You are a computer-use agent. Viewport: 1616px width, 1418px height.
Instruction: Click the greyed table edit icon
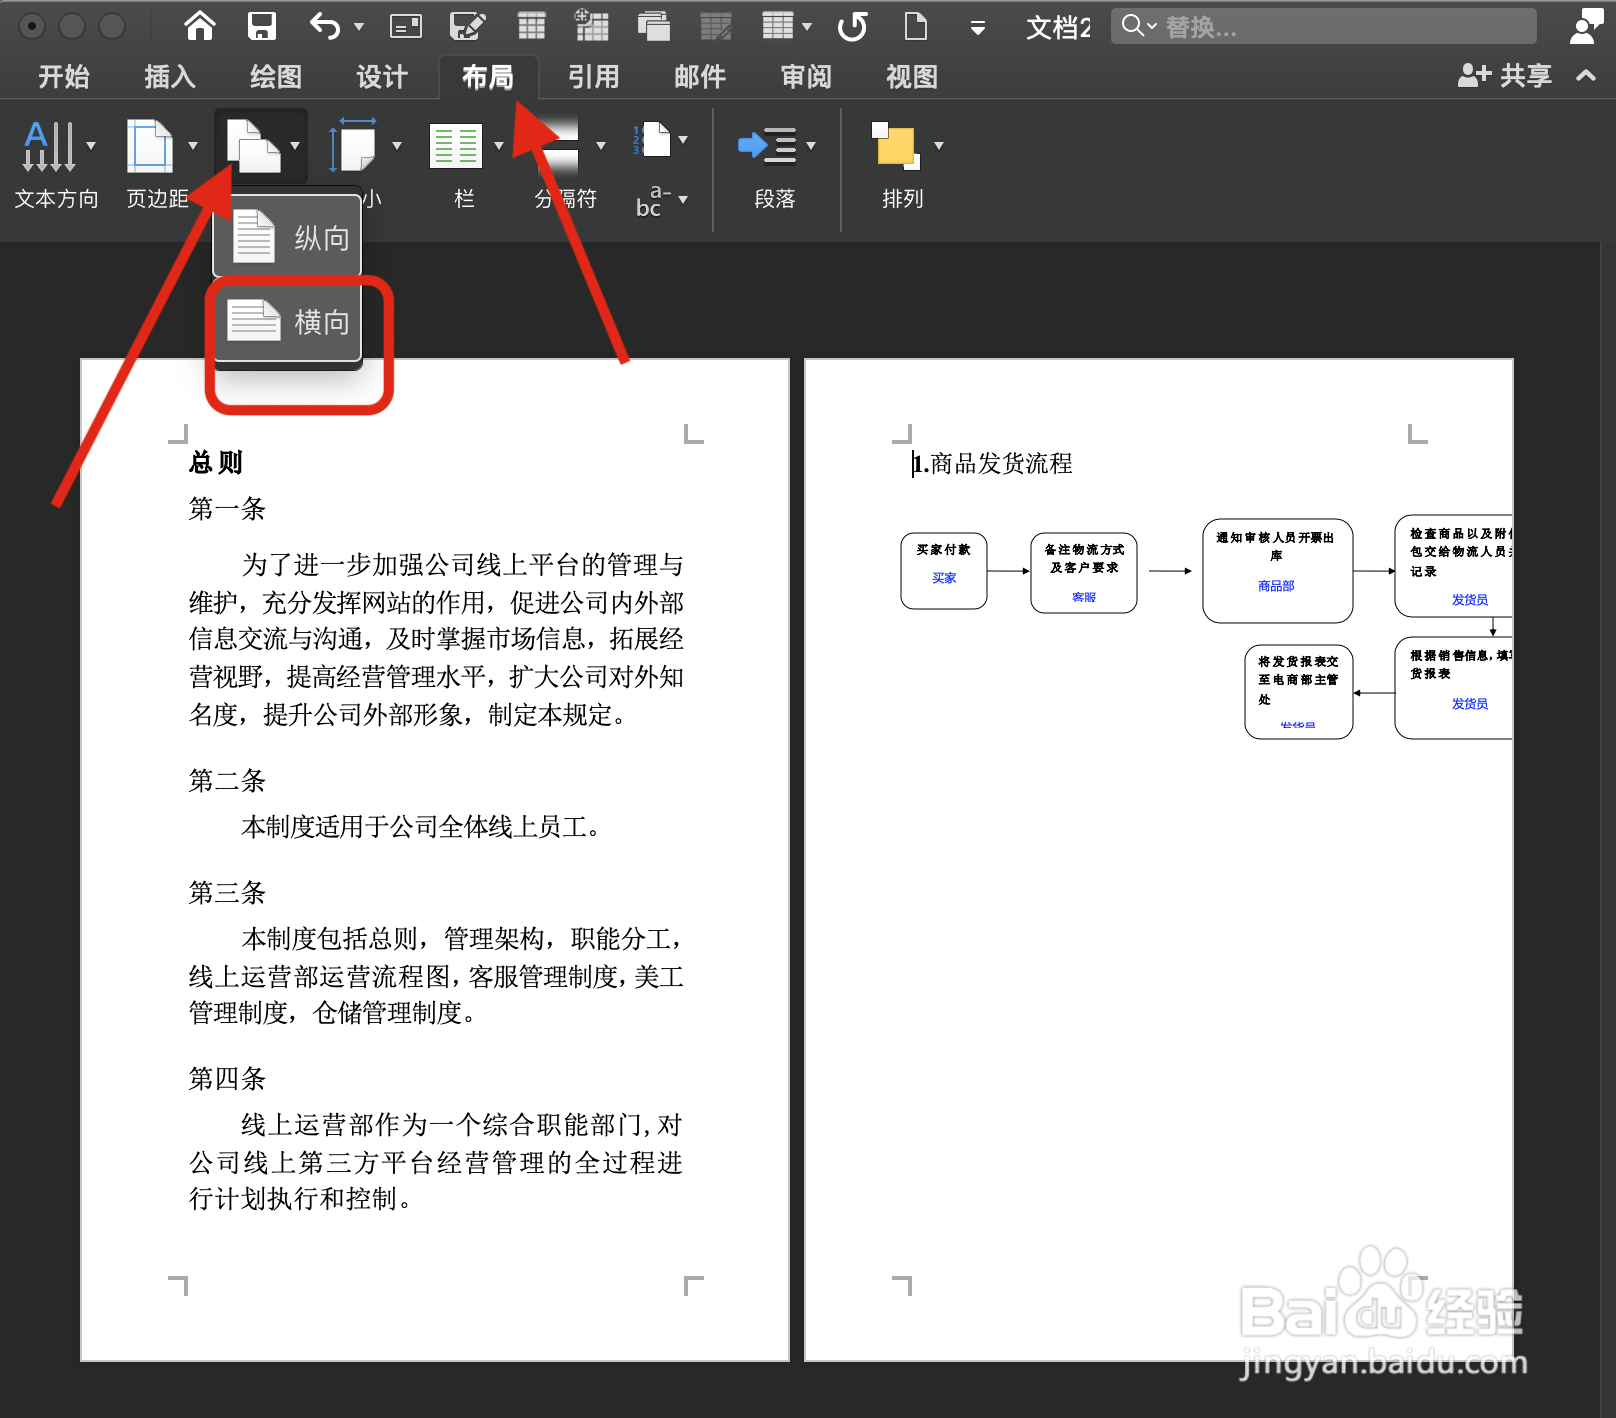pyautogui.click(x=716, y=26)
